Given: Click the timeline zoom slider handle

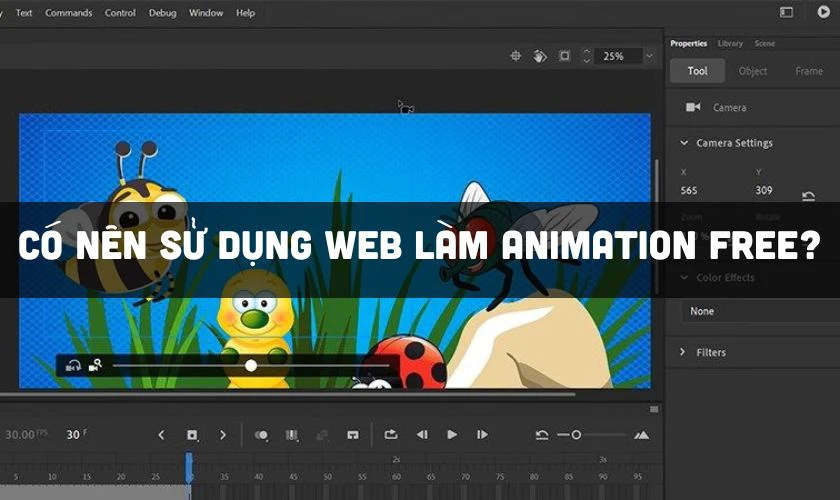Looking at the screenshot, I should [576, 435].
